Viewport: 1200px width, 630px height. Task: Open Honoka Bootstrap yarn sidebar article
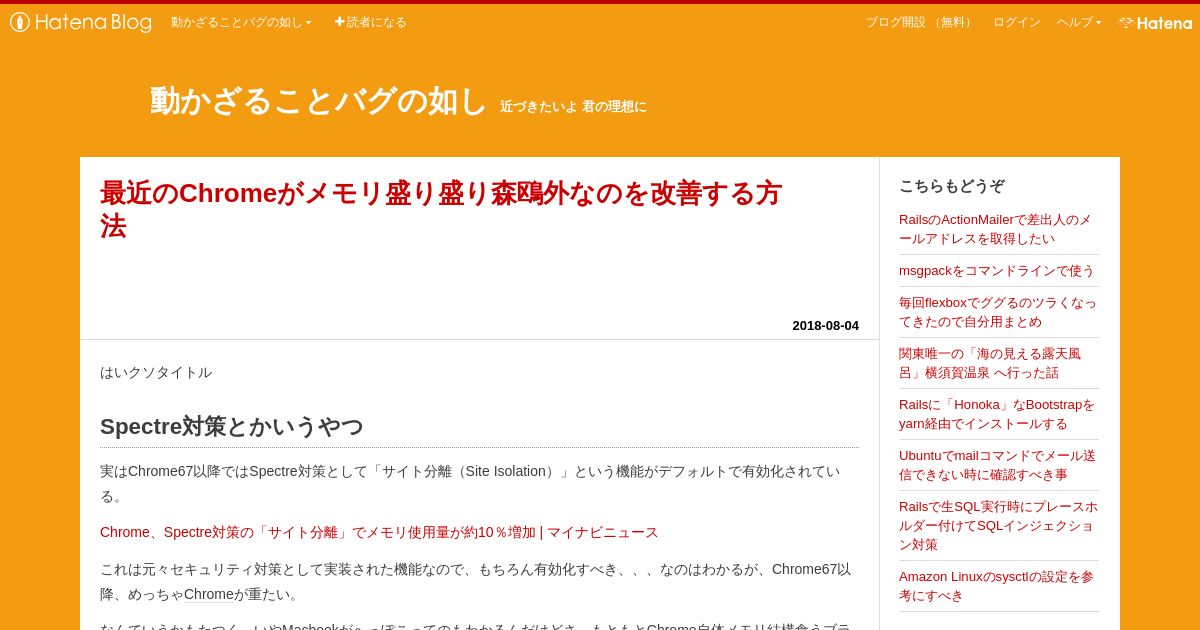tap(996, 414)
